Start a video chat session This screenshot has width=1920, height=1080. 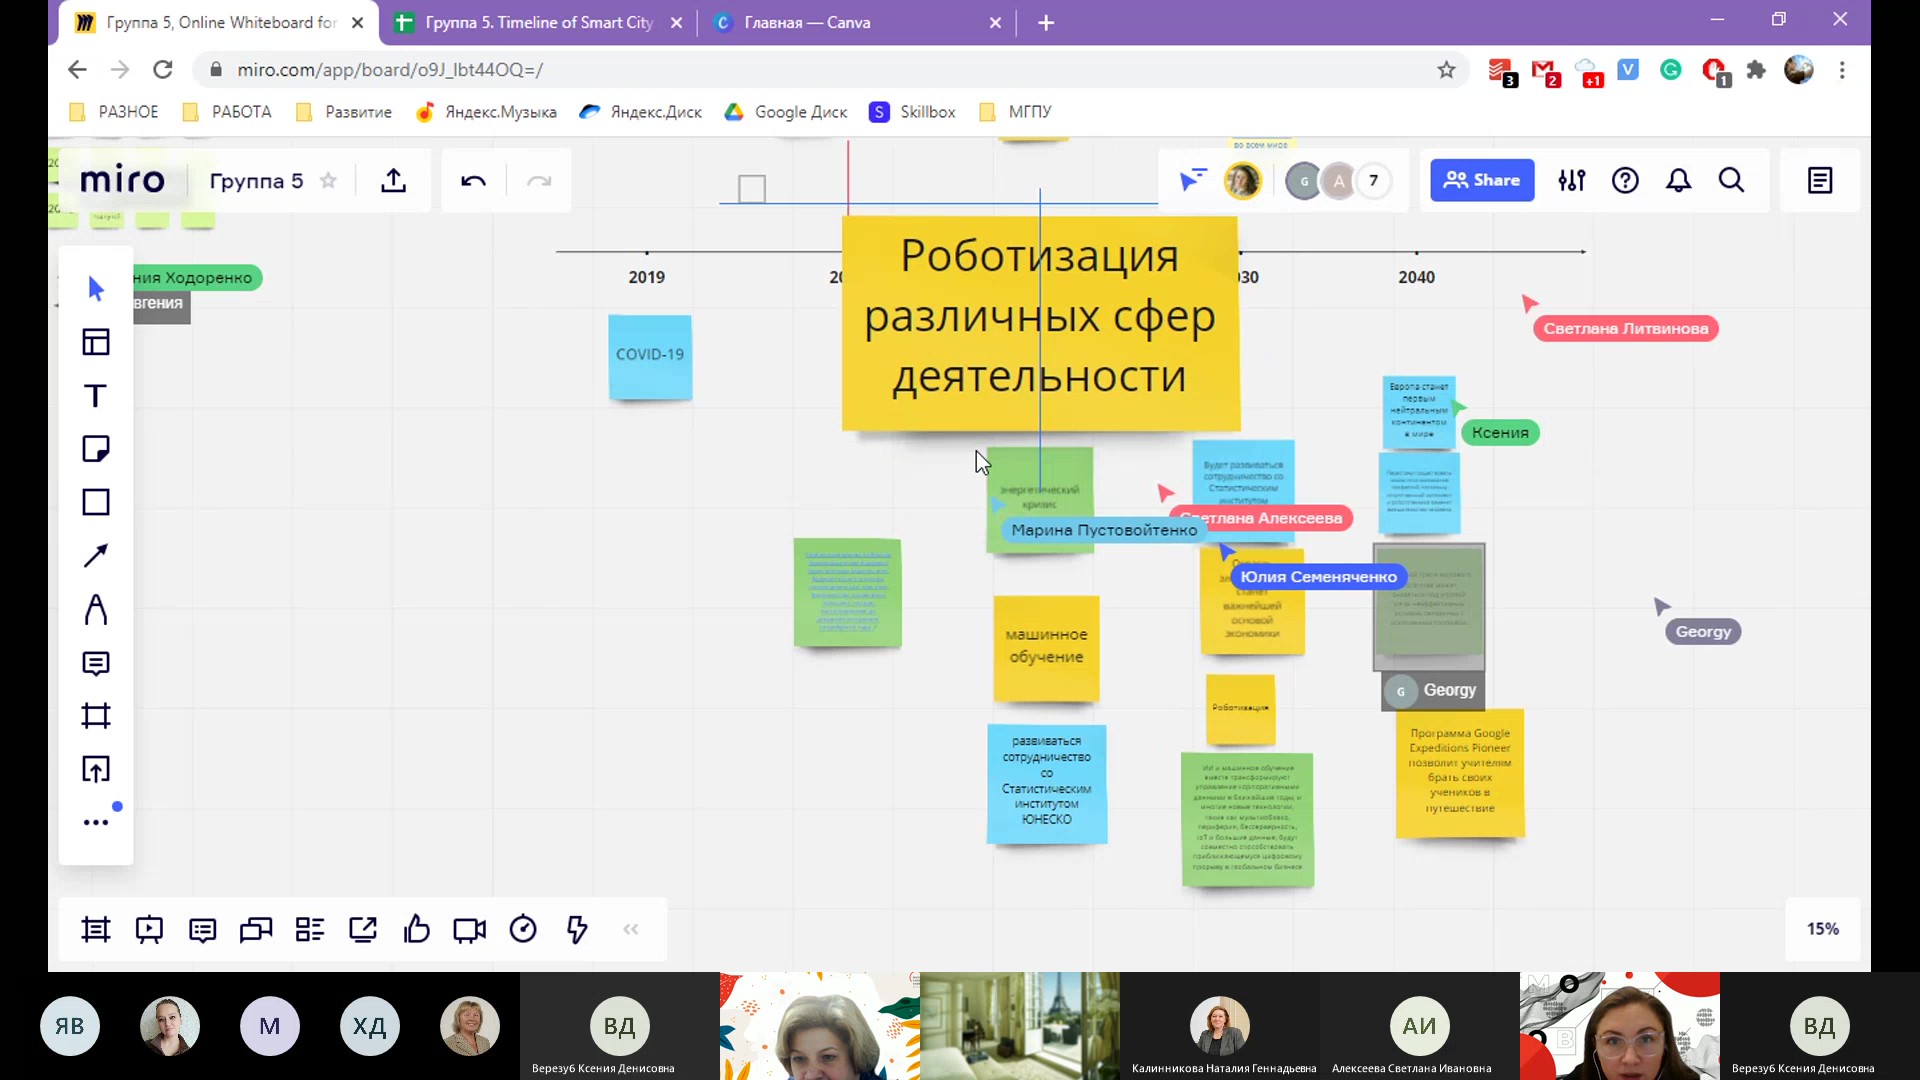468,929
